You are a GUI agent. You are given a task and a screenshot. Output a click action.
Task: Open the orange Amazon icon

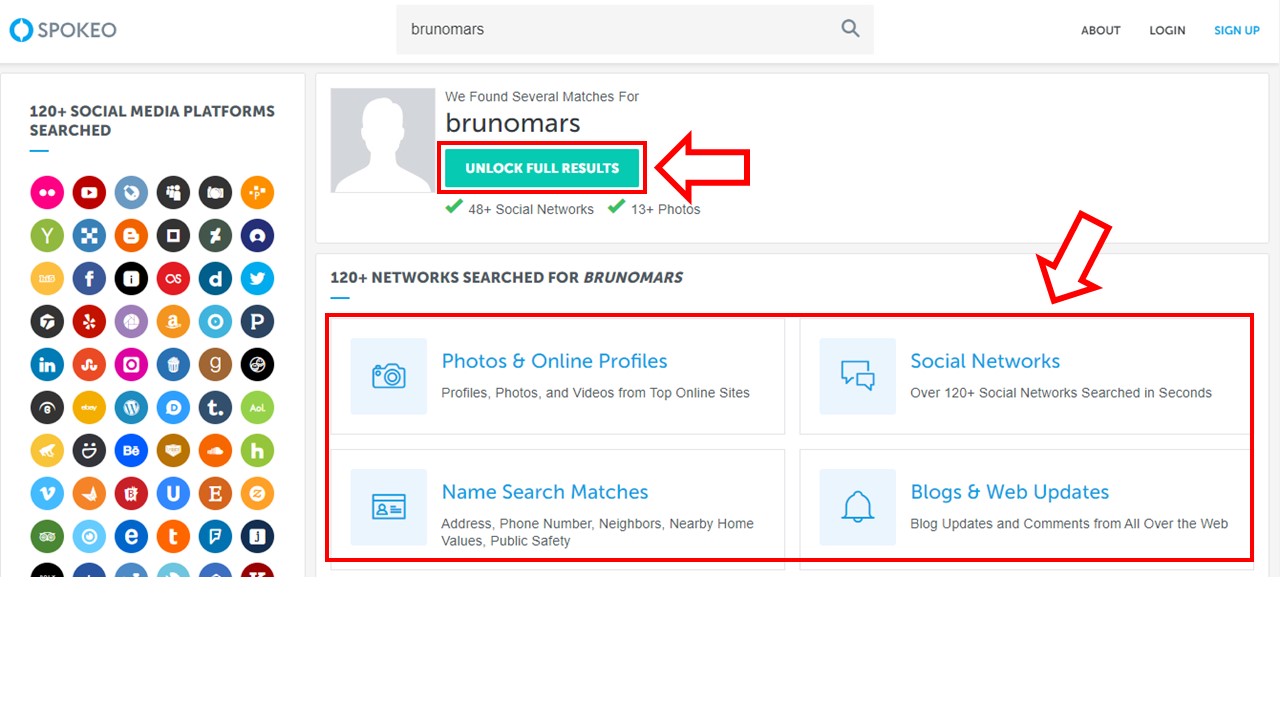pos(173,322)
